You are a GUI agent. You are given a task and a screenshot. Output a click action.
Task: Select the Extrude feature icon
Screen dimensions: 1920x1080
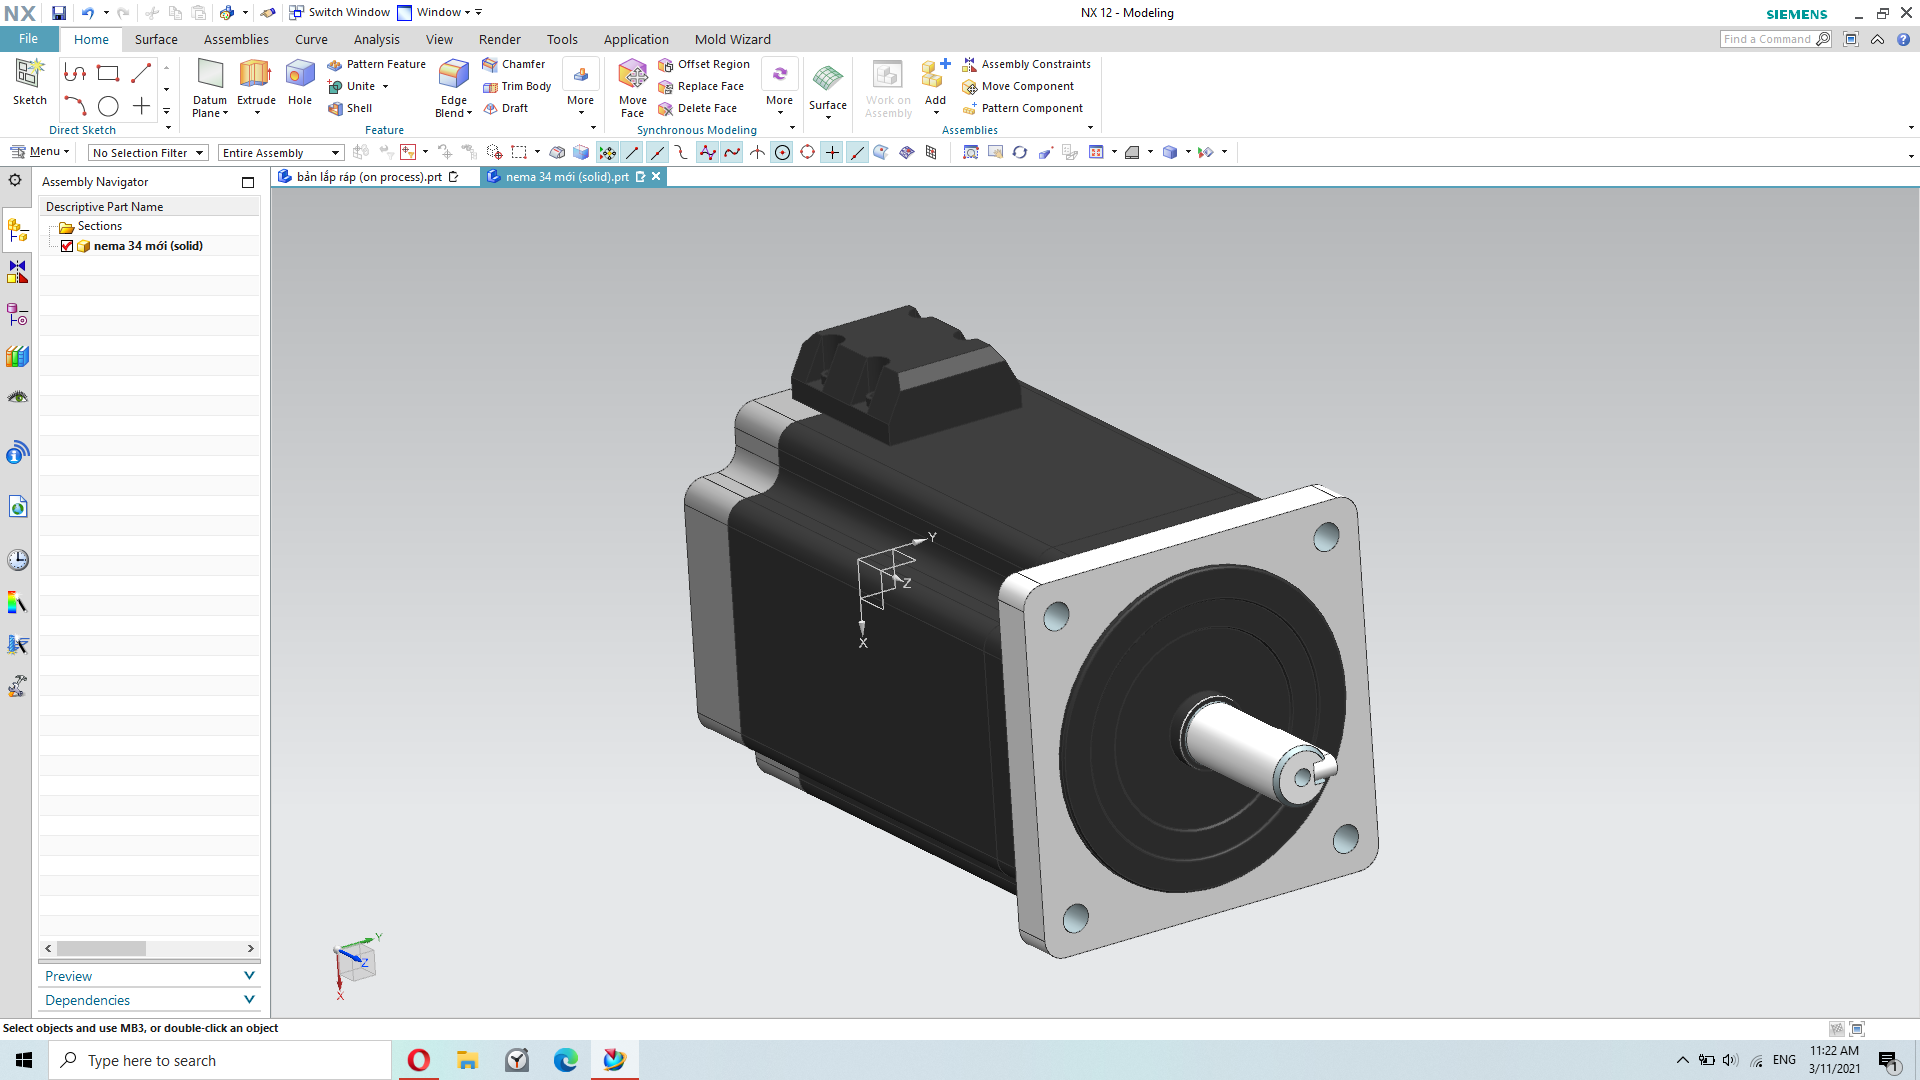(255, 74)
